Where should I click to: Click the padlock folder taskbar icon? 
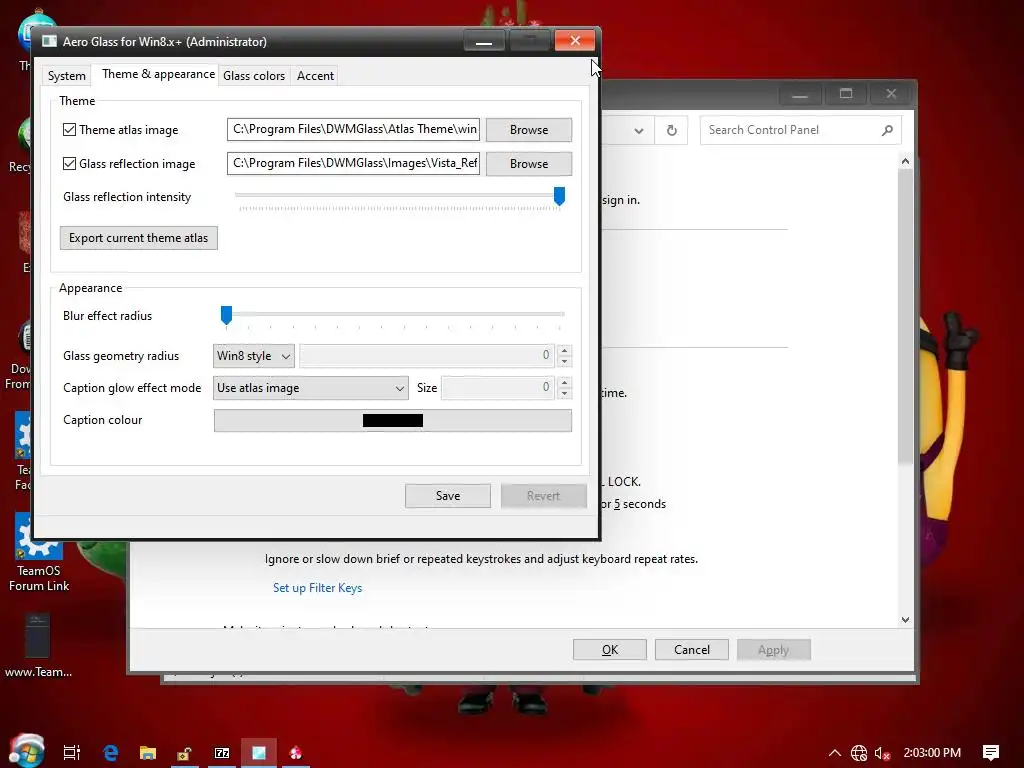pos(184,753)
